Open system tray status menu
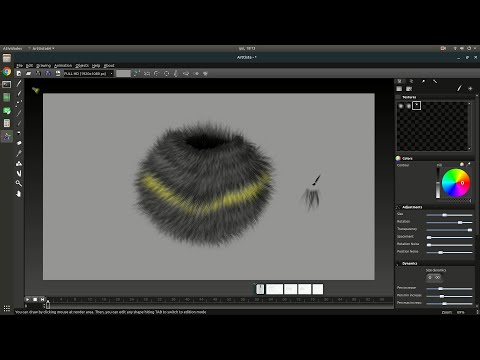480x360 pixels. [x=465, y=48]
